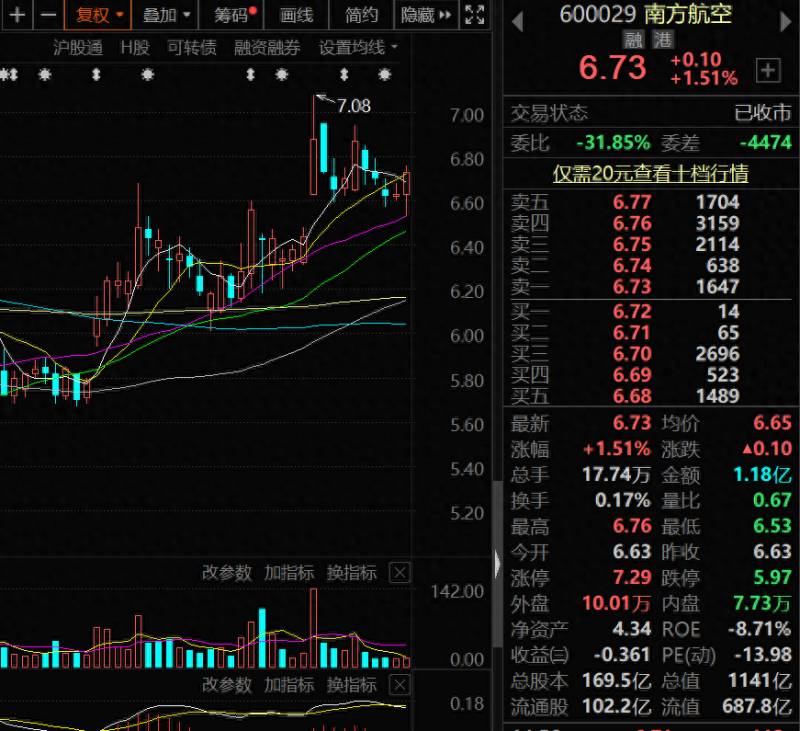Add stock to watchlist with plus box

click(x=768, y=70)
